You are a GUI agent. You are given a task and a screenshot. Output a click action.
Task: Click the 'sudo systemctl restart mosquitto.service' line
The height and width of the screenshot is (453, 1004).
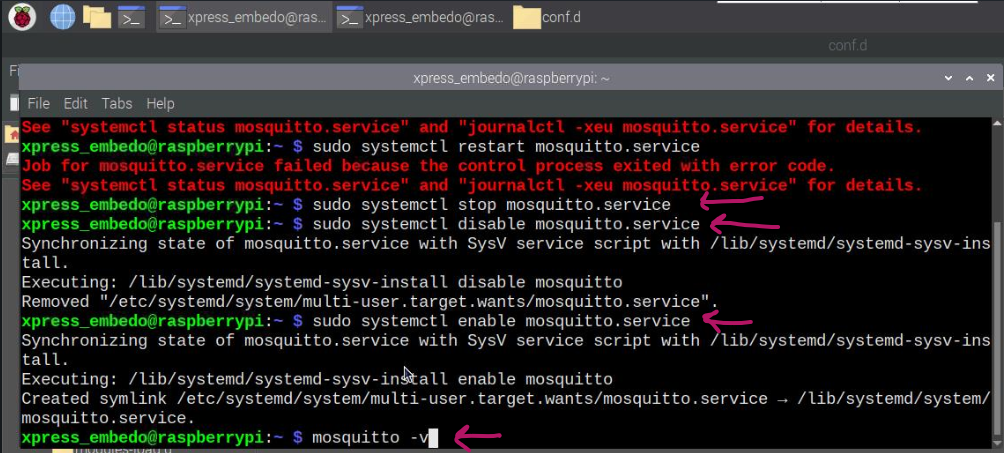[x=360, y=147]
